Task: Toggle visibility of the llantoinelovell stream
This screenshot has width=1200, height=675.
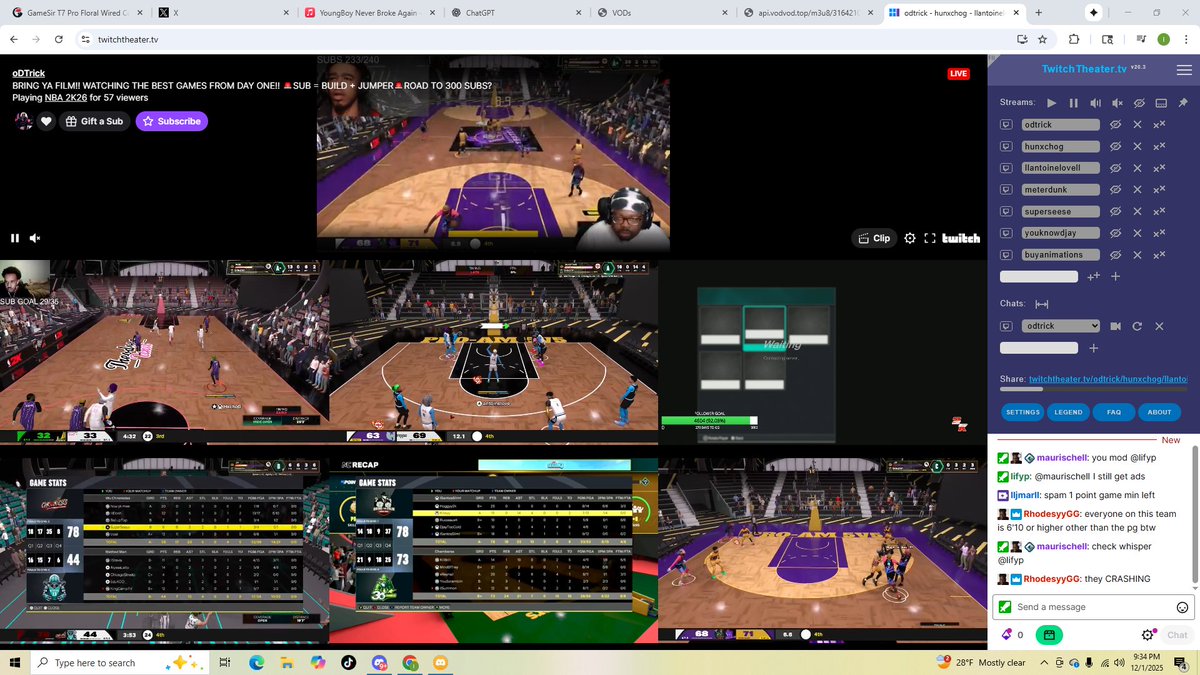Action: (1115, 168)
